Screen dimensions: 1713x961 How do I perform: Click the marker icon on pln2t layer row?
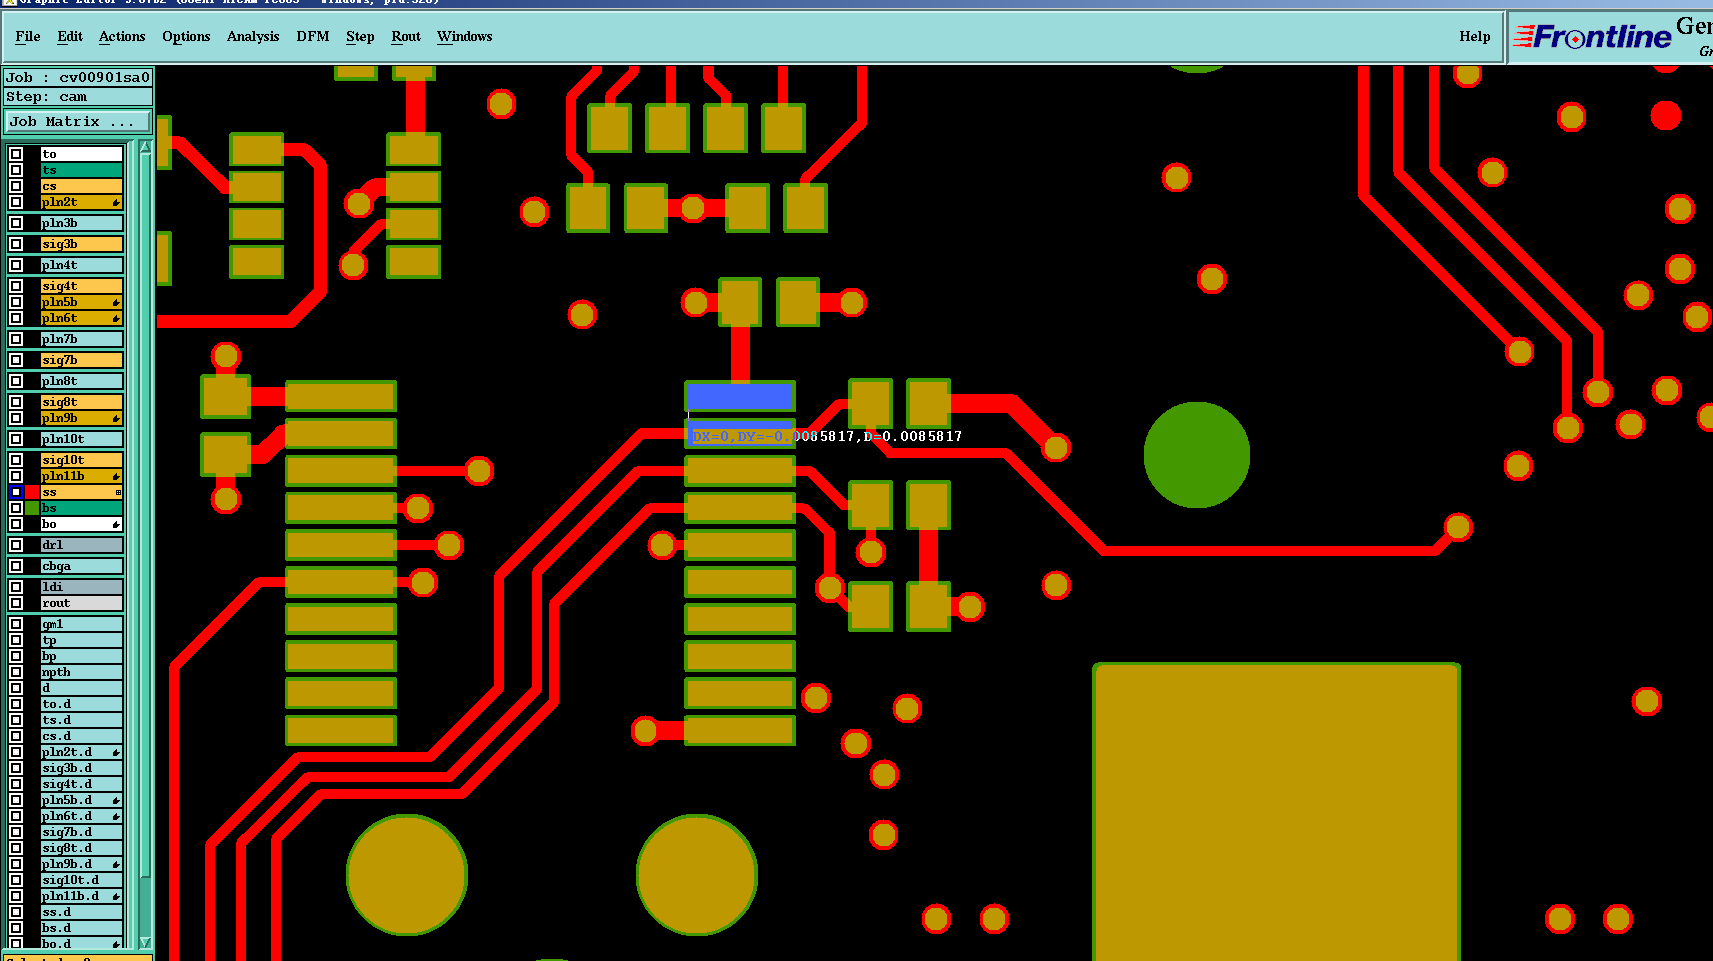[116, 203]
